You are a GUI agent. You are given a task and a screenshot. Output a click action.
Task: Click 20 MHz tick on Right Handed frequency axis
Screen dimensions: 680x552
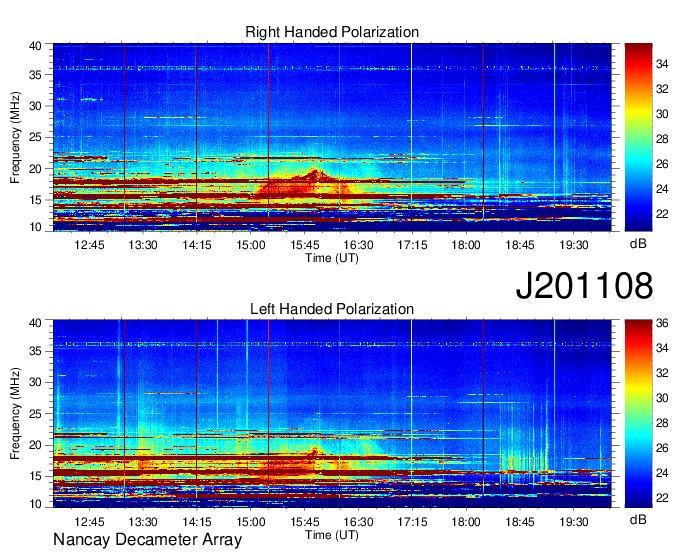click(35, 169)
